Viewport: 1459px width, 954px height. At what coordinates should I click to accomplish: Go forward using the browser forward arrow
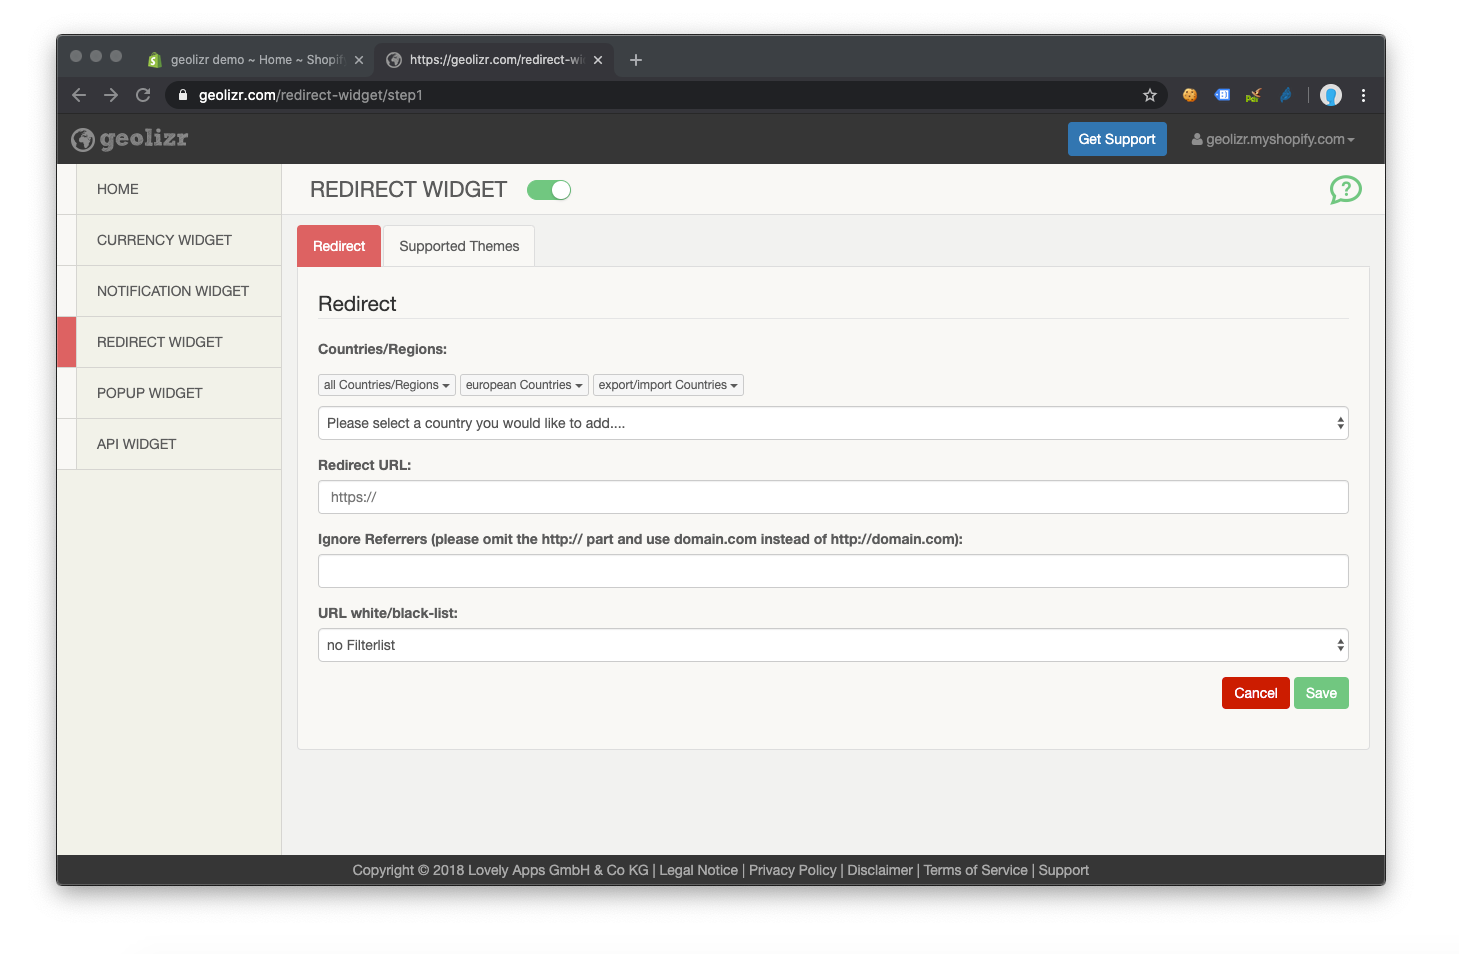tap(111, 95)
